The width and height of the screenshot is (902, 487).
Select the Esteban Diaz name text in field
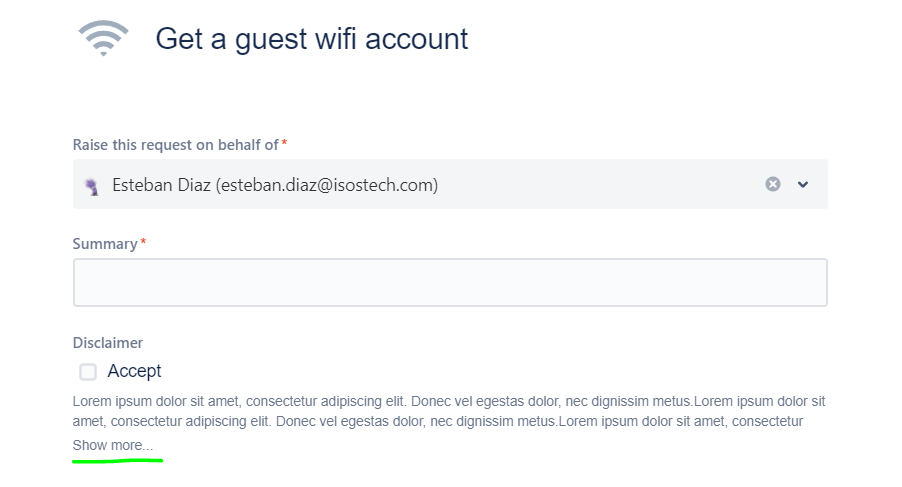161,185
